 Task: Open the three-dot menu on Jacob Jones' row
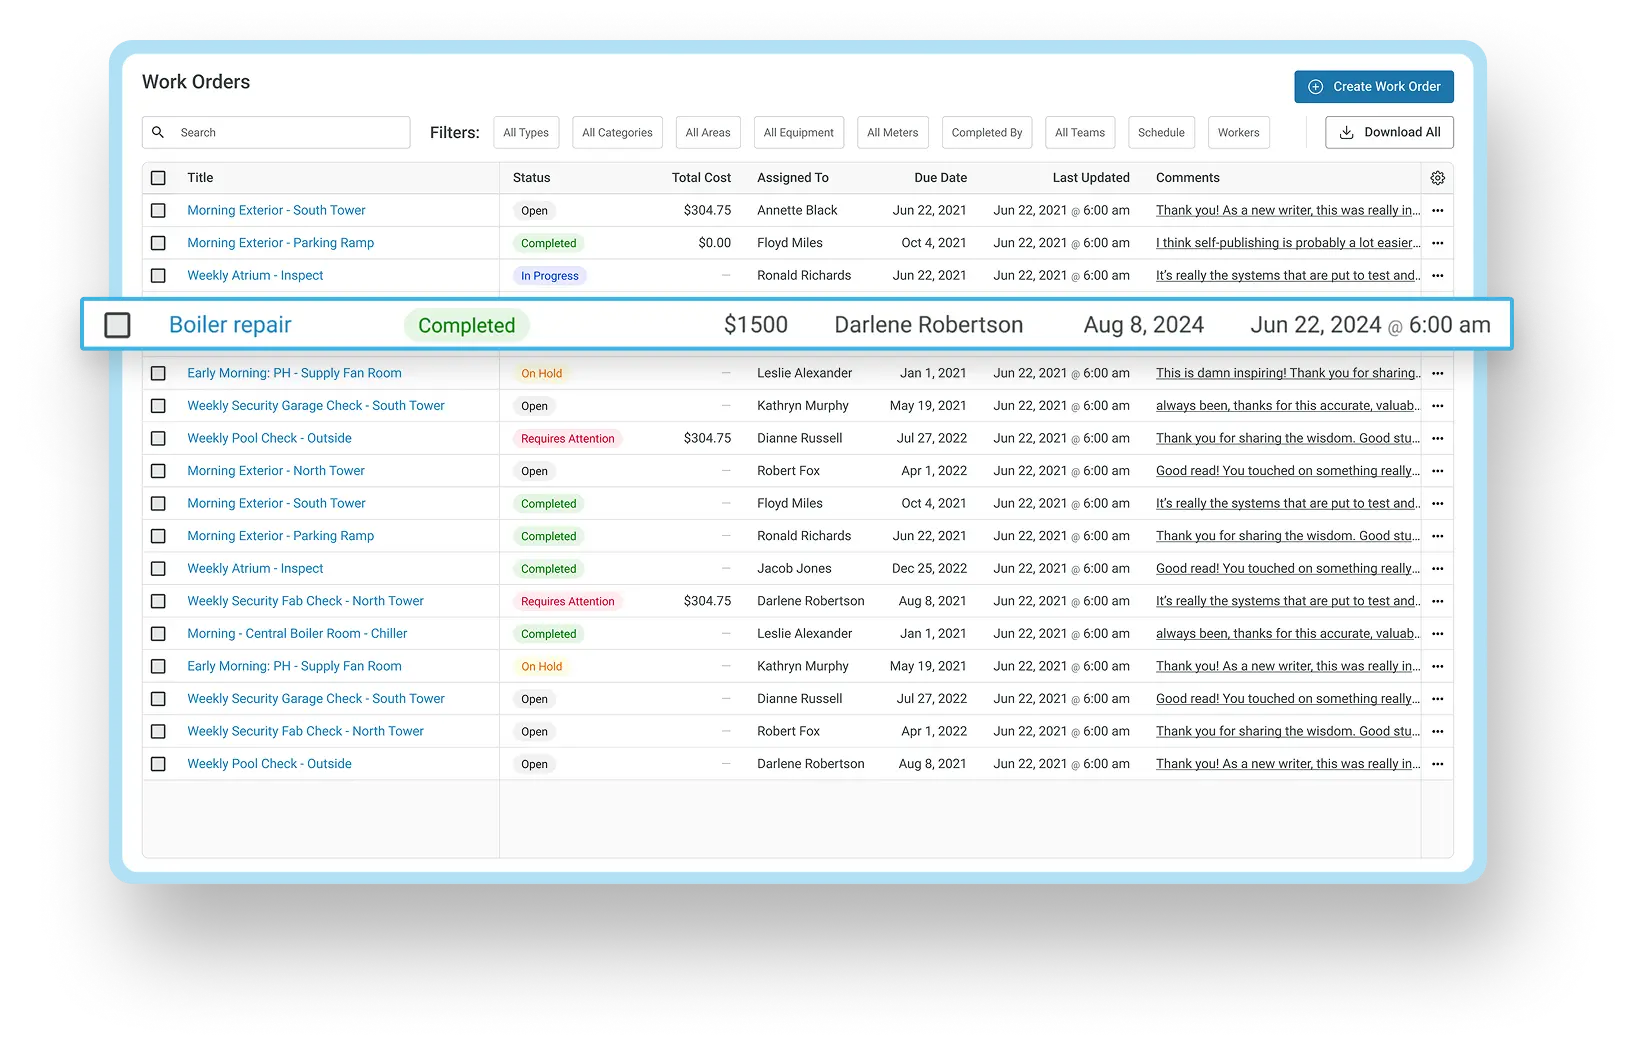coord(1437,569)
